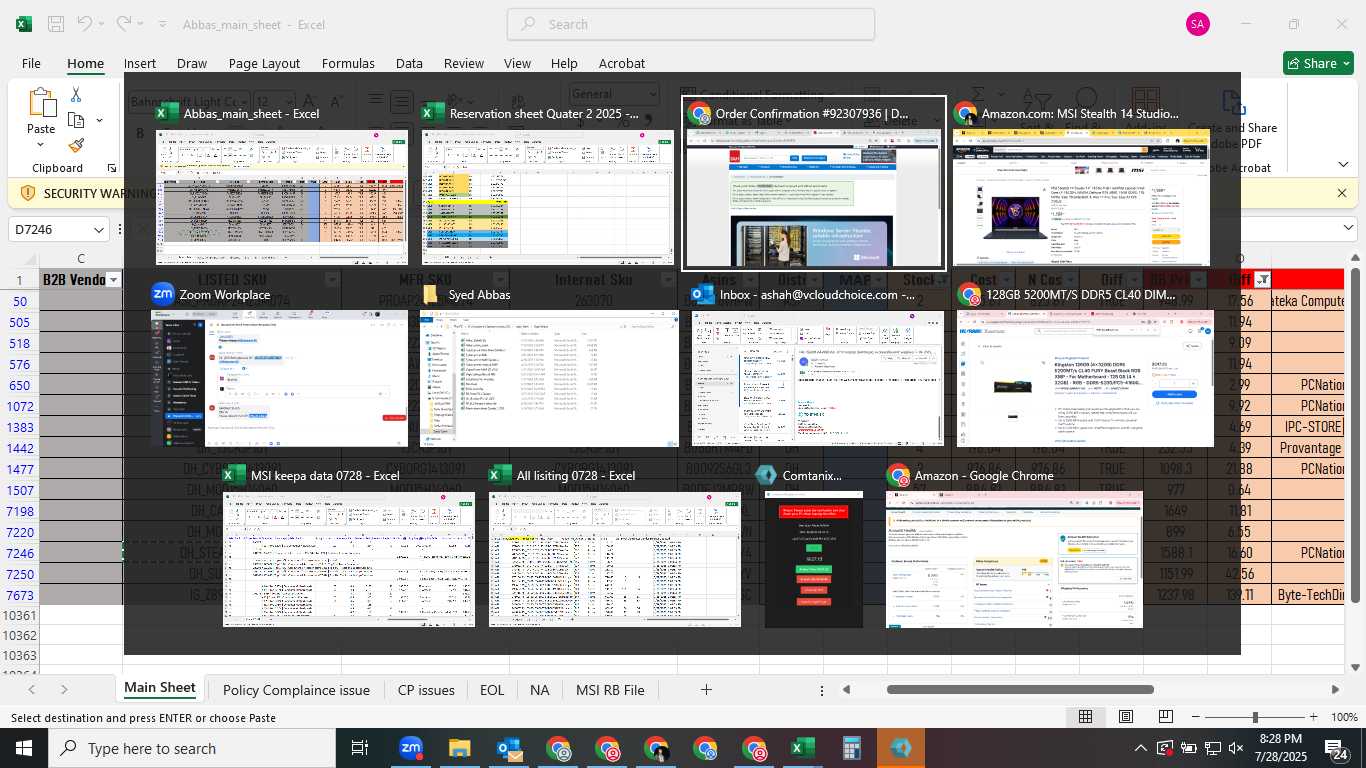Click the Redo arrow in quick access toolbar
The height and width of the screenshot is (768, 1366).
(123, 23)
